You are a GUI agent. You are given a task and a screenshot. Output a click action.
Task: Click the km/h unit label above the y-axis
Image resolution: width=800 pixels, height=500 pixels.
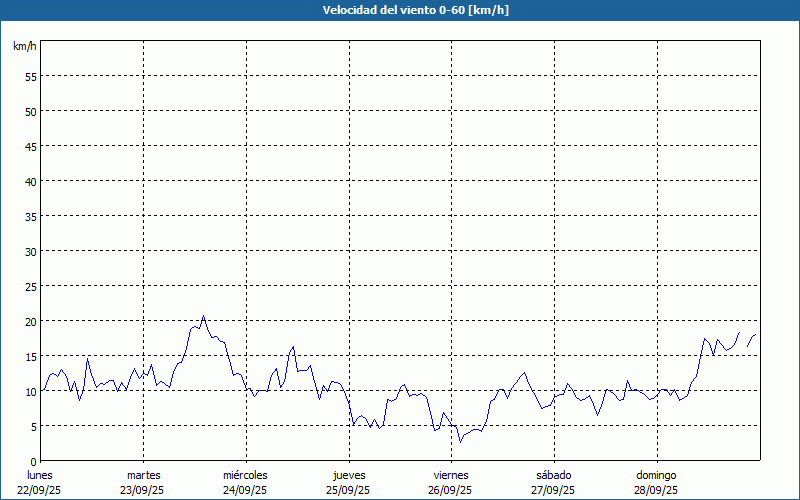tap(25, 47)
